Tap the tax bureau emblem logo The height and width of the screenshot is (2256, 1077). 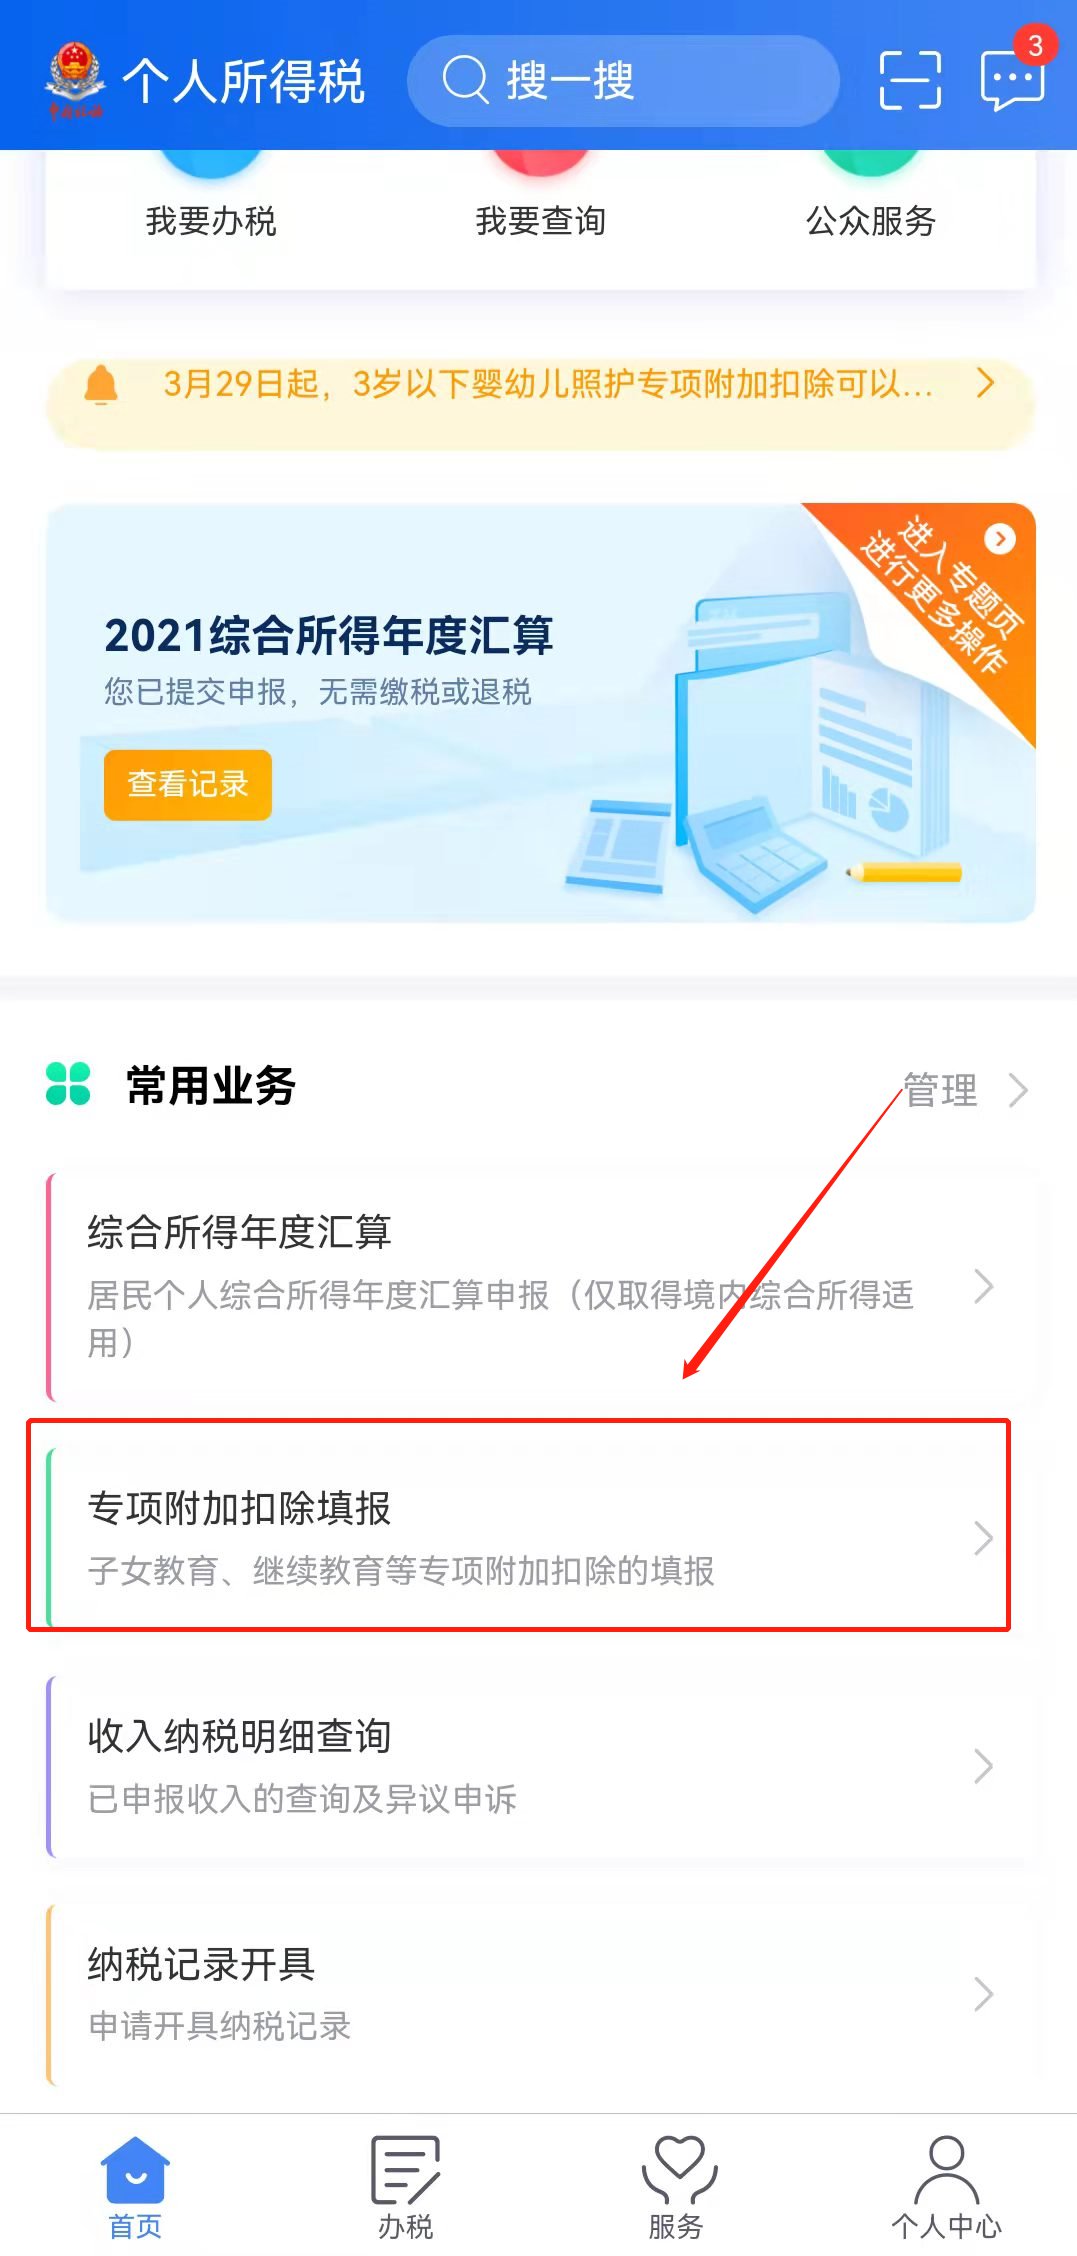75,80
